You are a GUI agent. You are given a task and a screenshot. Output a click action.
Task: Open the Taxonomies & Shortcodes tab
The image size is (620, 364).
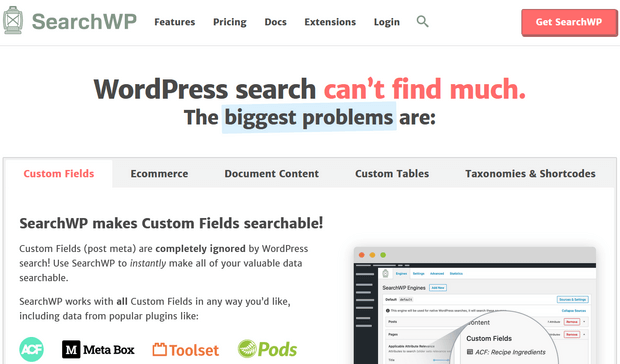coord(530,174)
